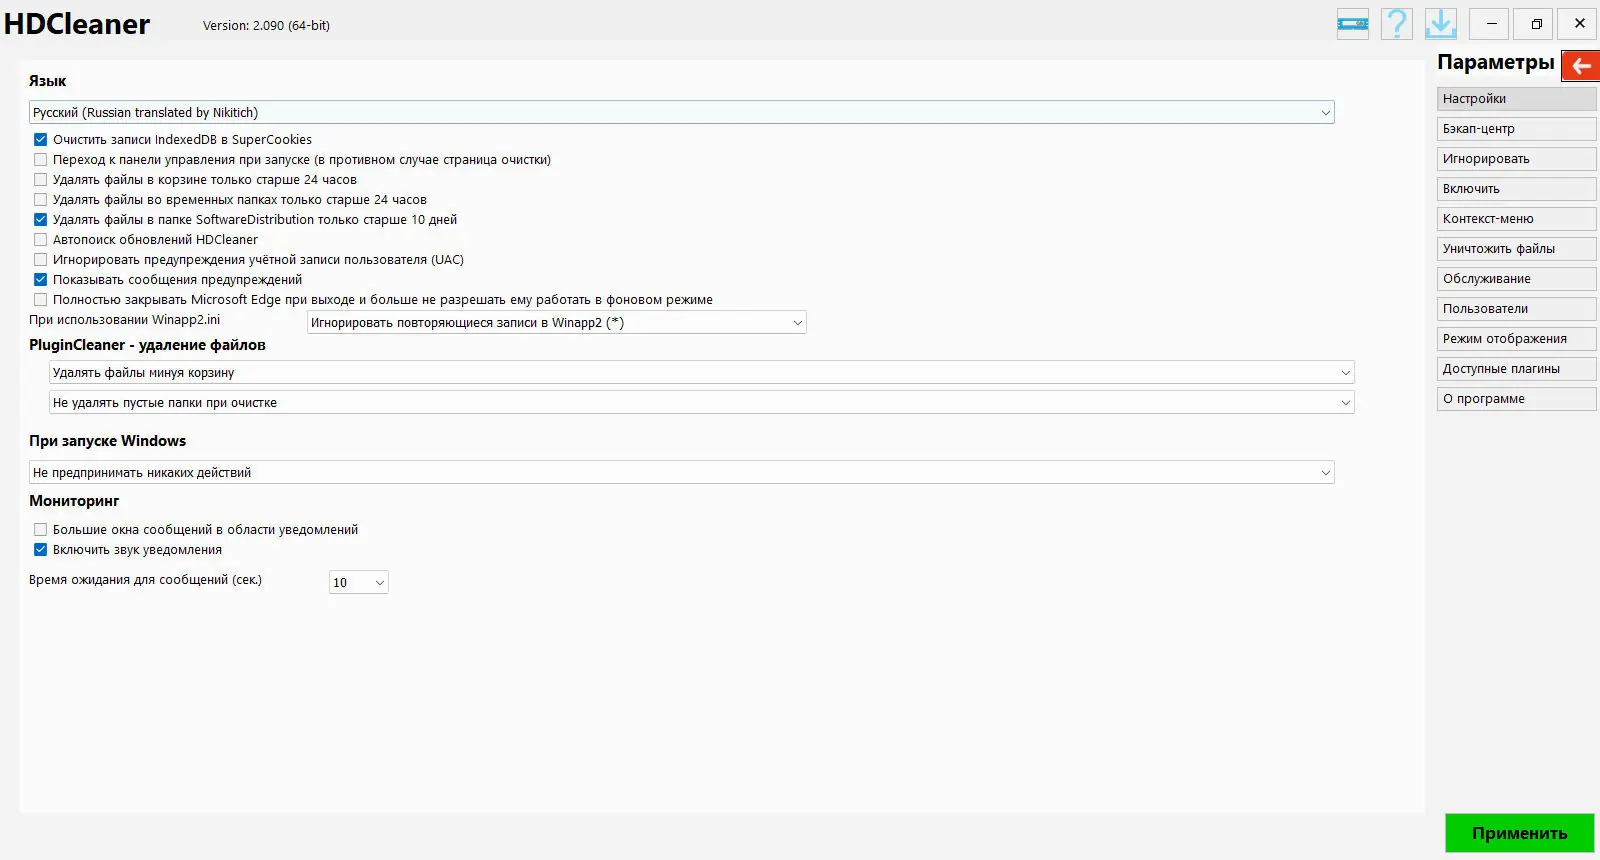Image resolution: width=1600 pixels, height=860 pixels.
Task: Click the download update arrow icon
Action: 1440,23
